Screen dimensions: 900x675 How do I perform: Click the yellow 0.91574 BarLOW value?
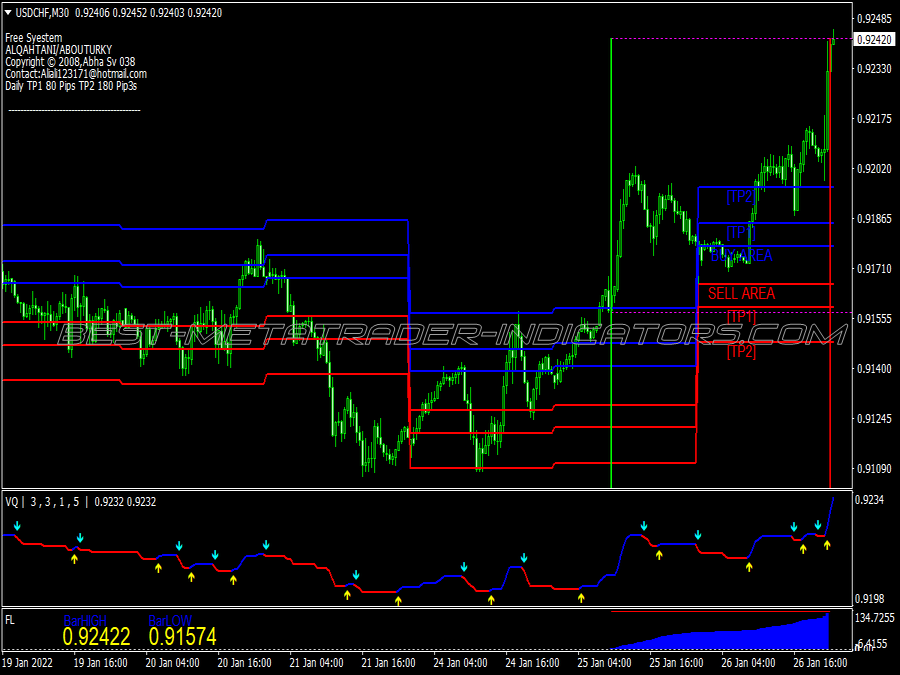pyautogui.click(x=183, y=637)
